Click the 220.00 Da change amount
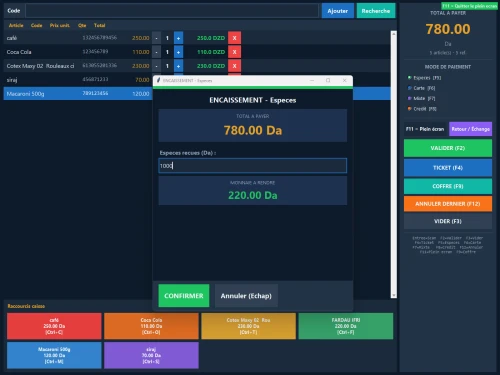 (253, 195)
